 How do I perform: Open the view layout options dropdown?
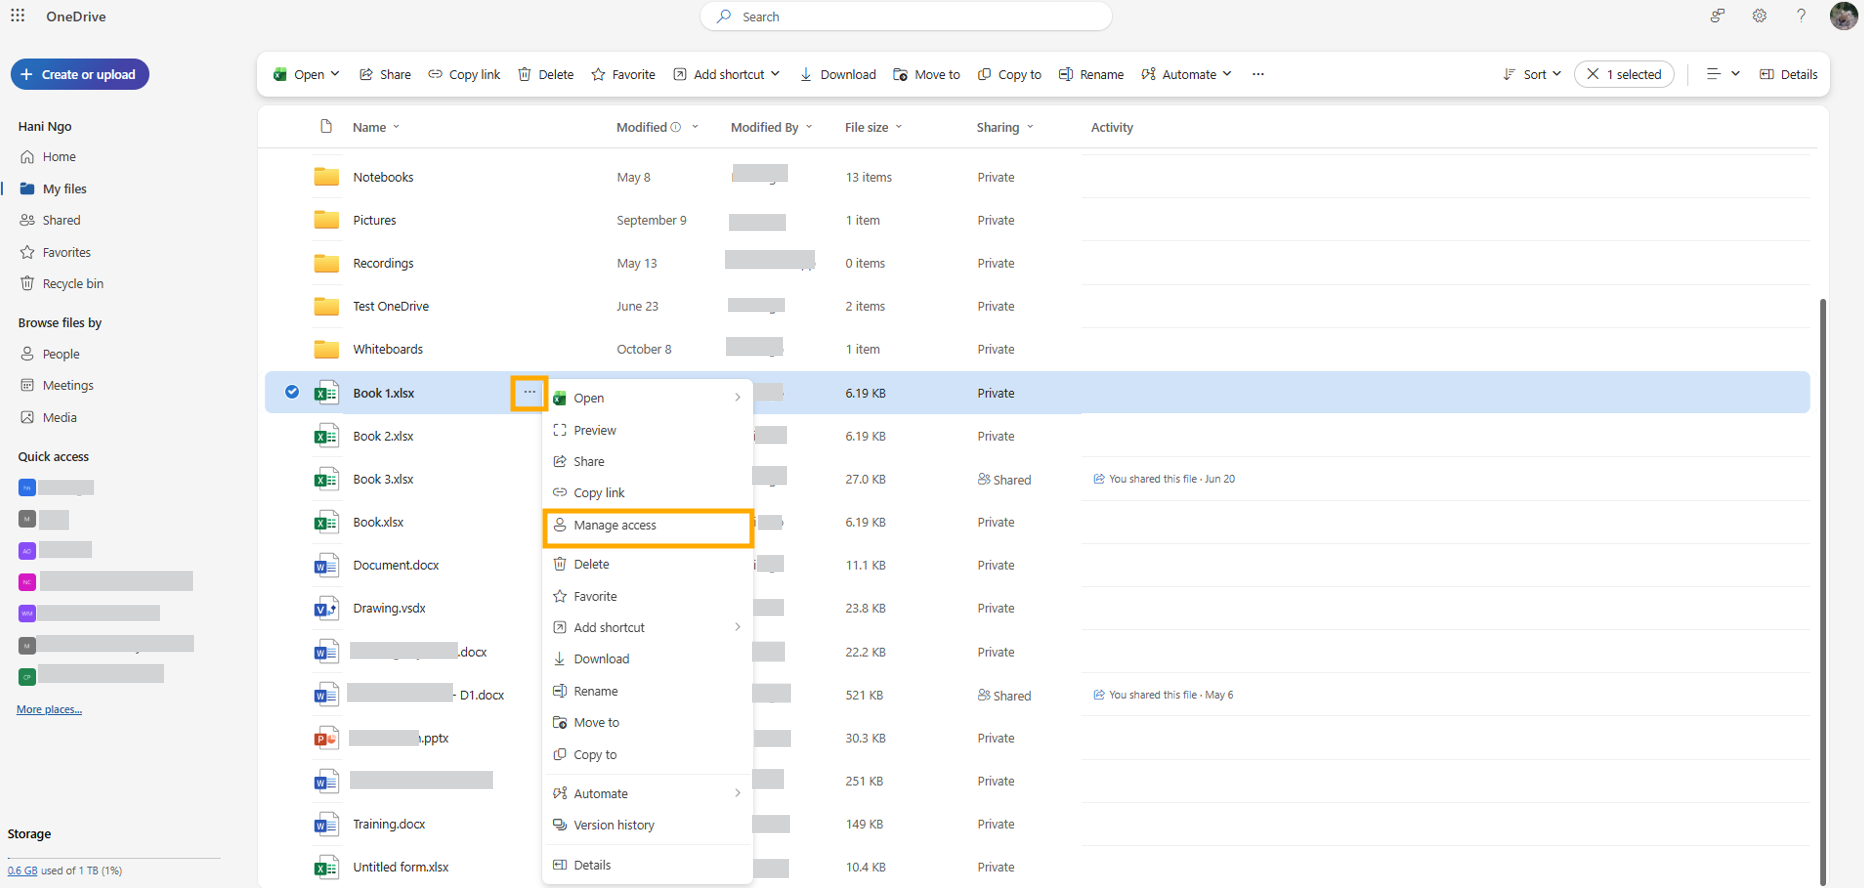point(1723,74)
